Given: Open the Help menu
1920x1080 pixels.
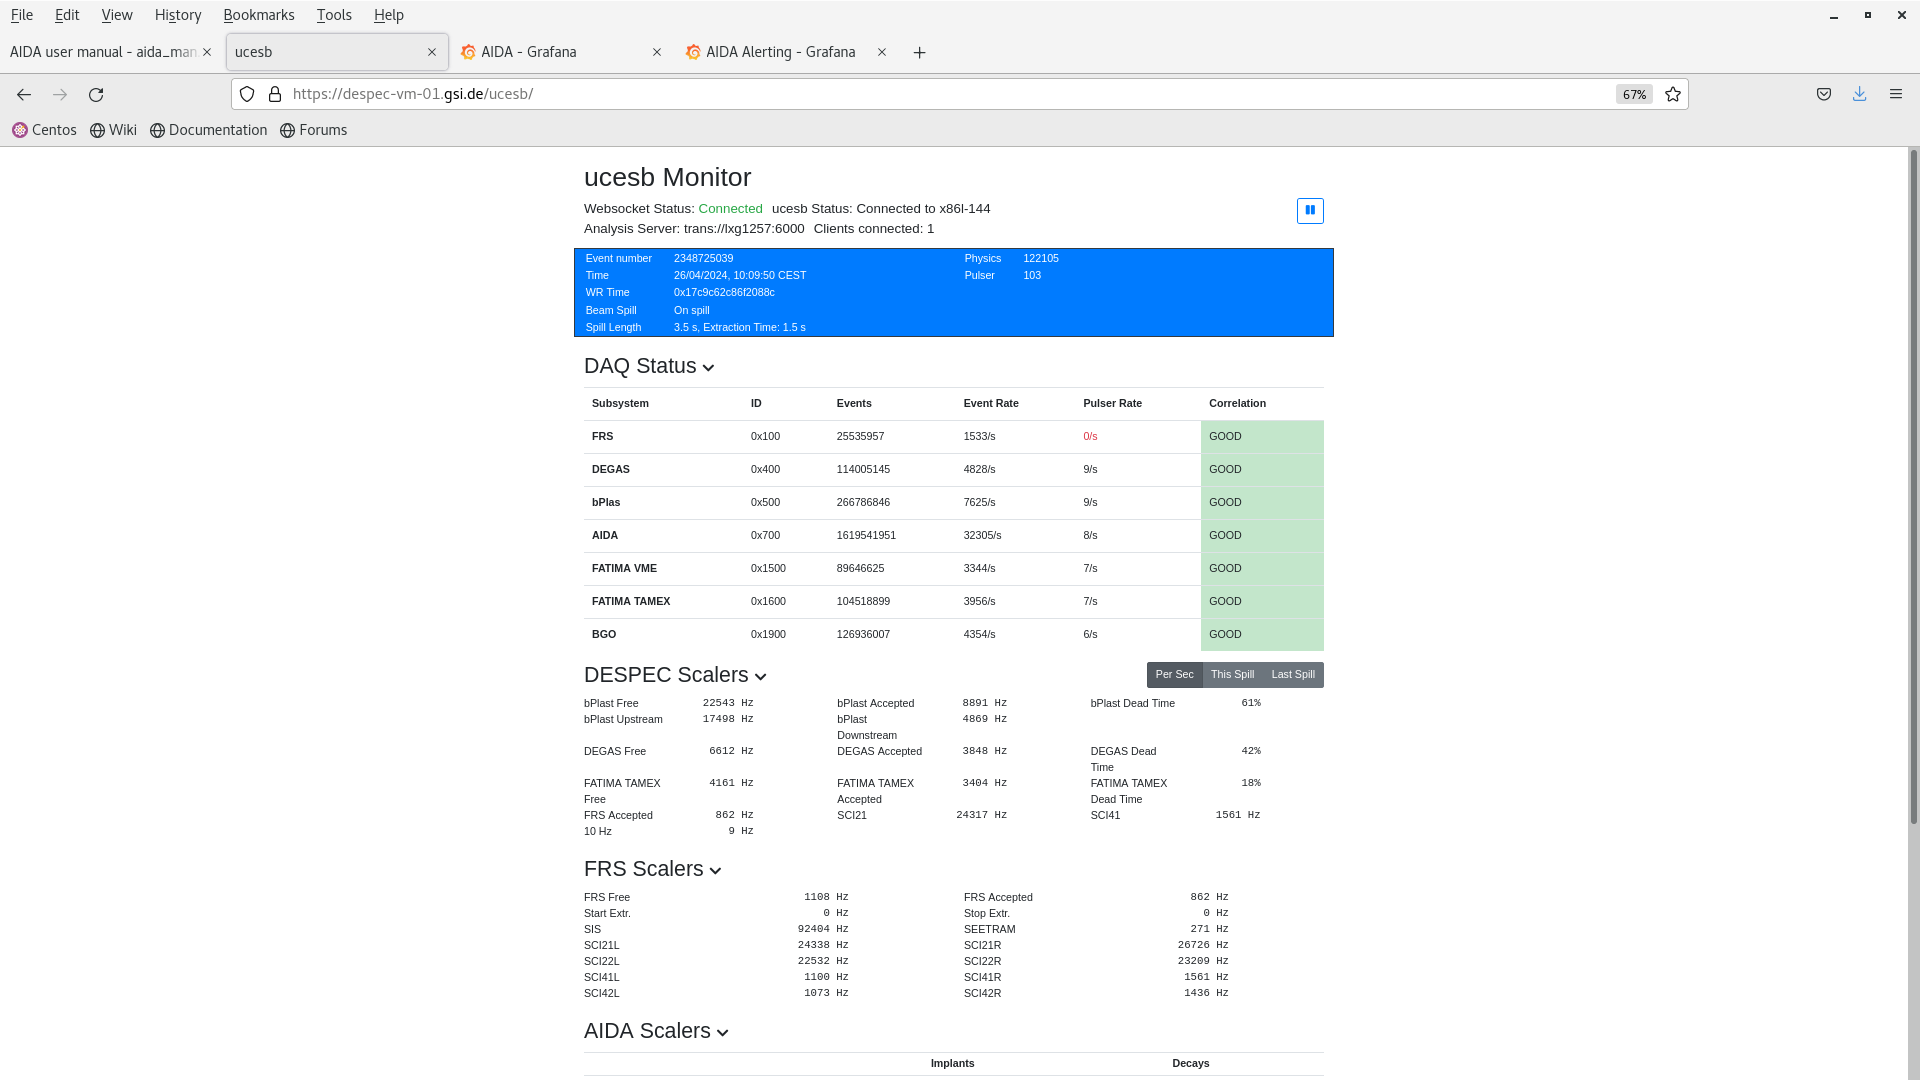Looking at the screenshot, I should 389,15.
